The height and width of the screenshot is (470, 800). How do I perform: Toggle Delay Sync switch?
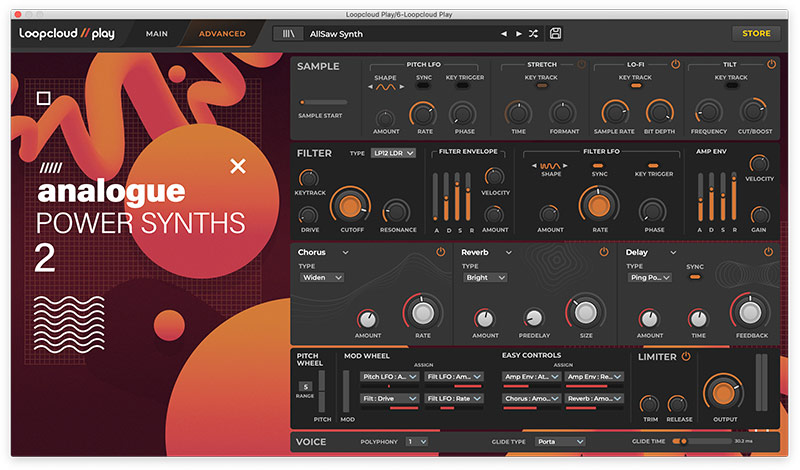pyautogui.click(x=694, y=277)
